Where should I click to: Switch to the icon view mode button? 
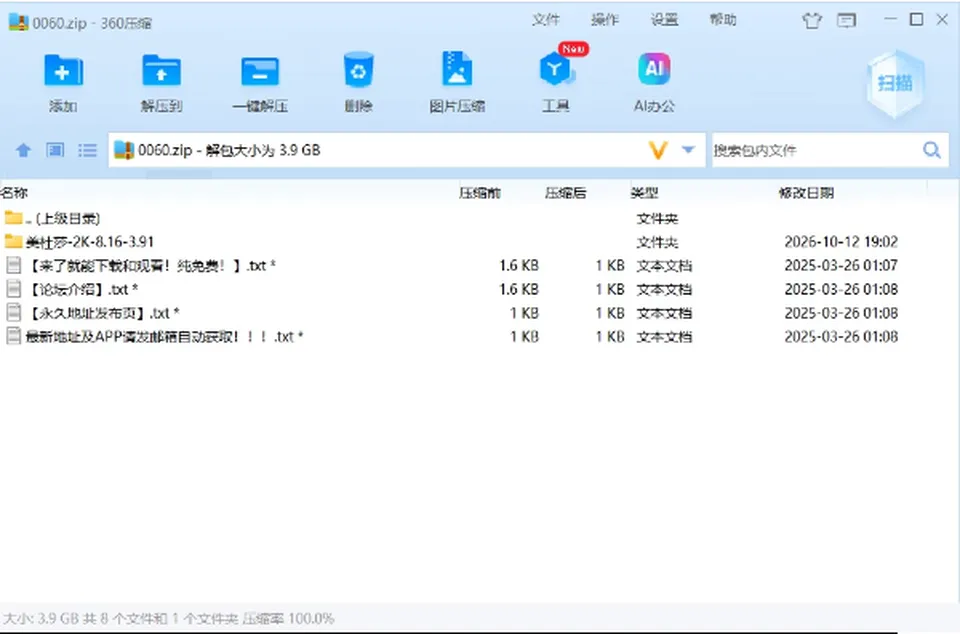55,150
